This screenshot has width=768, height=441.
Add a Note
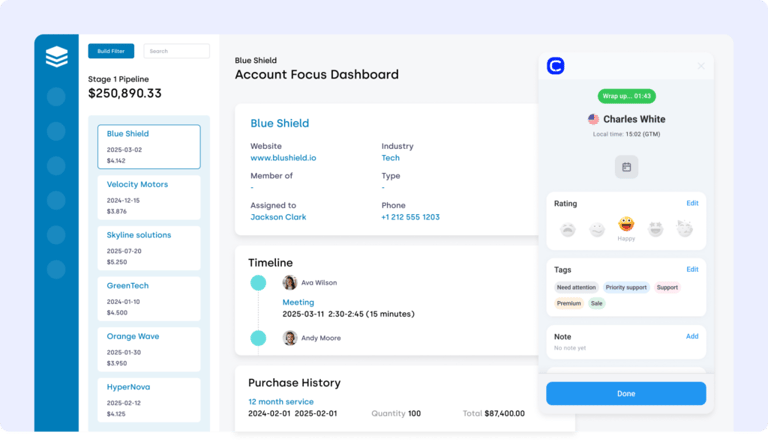click(692, 337)
